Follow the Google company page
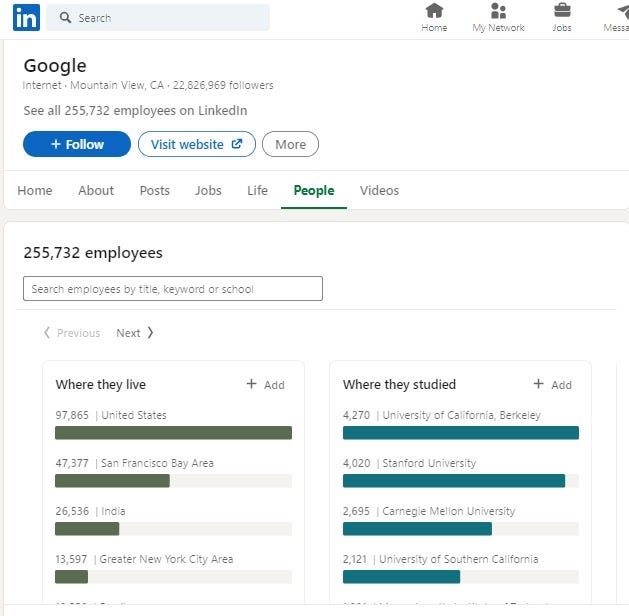This screenshot has width=629, height=616. (77, 144)
